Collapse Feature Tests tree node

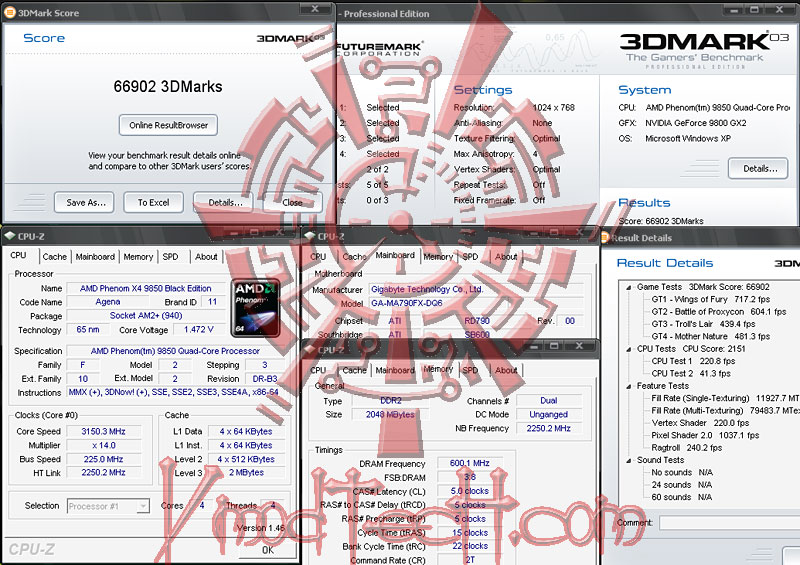click(629, 386)
